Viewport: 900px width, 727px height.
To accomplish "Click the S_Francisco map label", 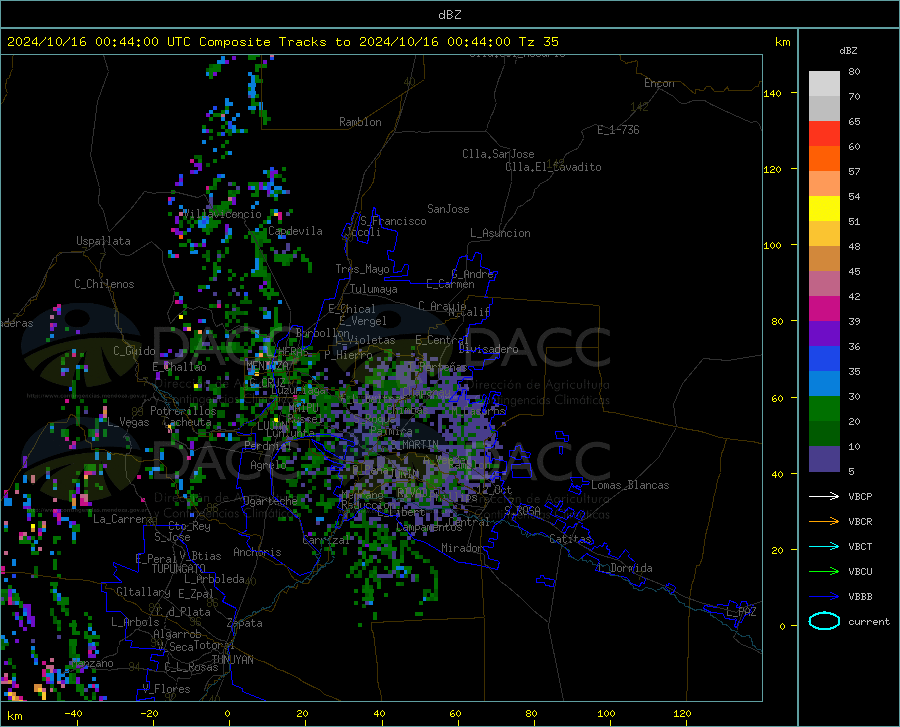I will 393,221.
